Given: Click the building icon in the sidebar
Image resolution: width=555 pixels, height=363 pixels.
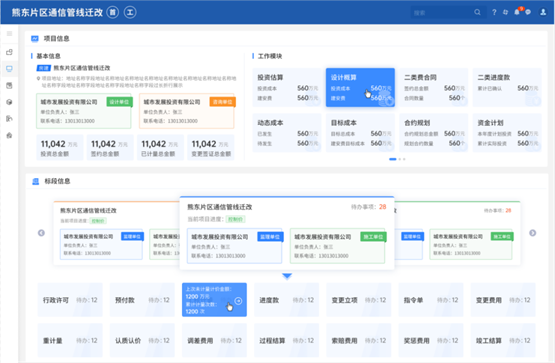Looking at the screenshot, I should pos(10,119).
